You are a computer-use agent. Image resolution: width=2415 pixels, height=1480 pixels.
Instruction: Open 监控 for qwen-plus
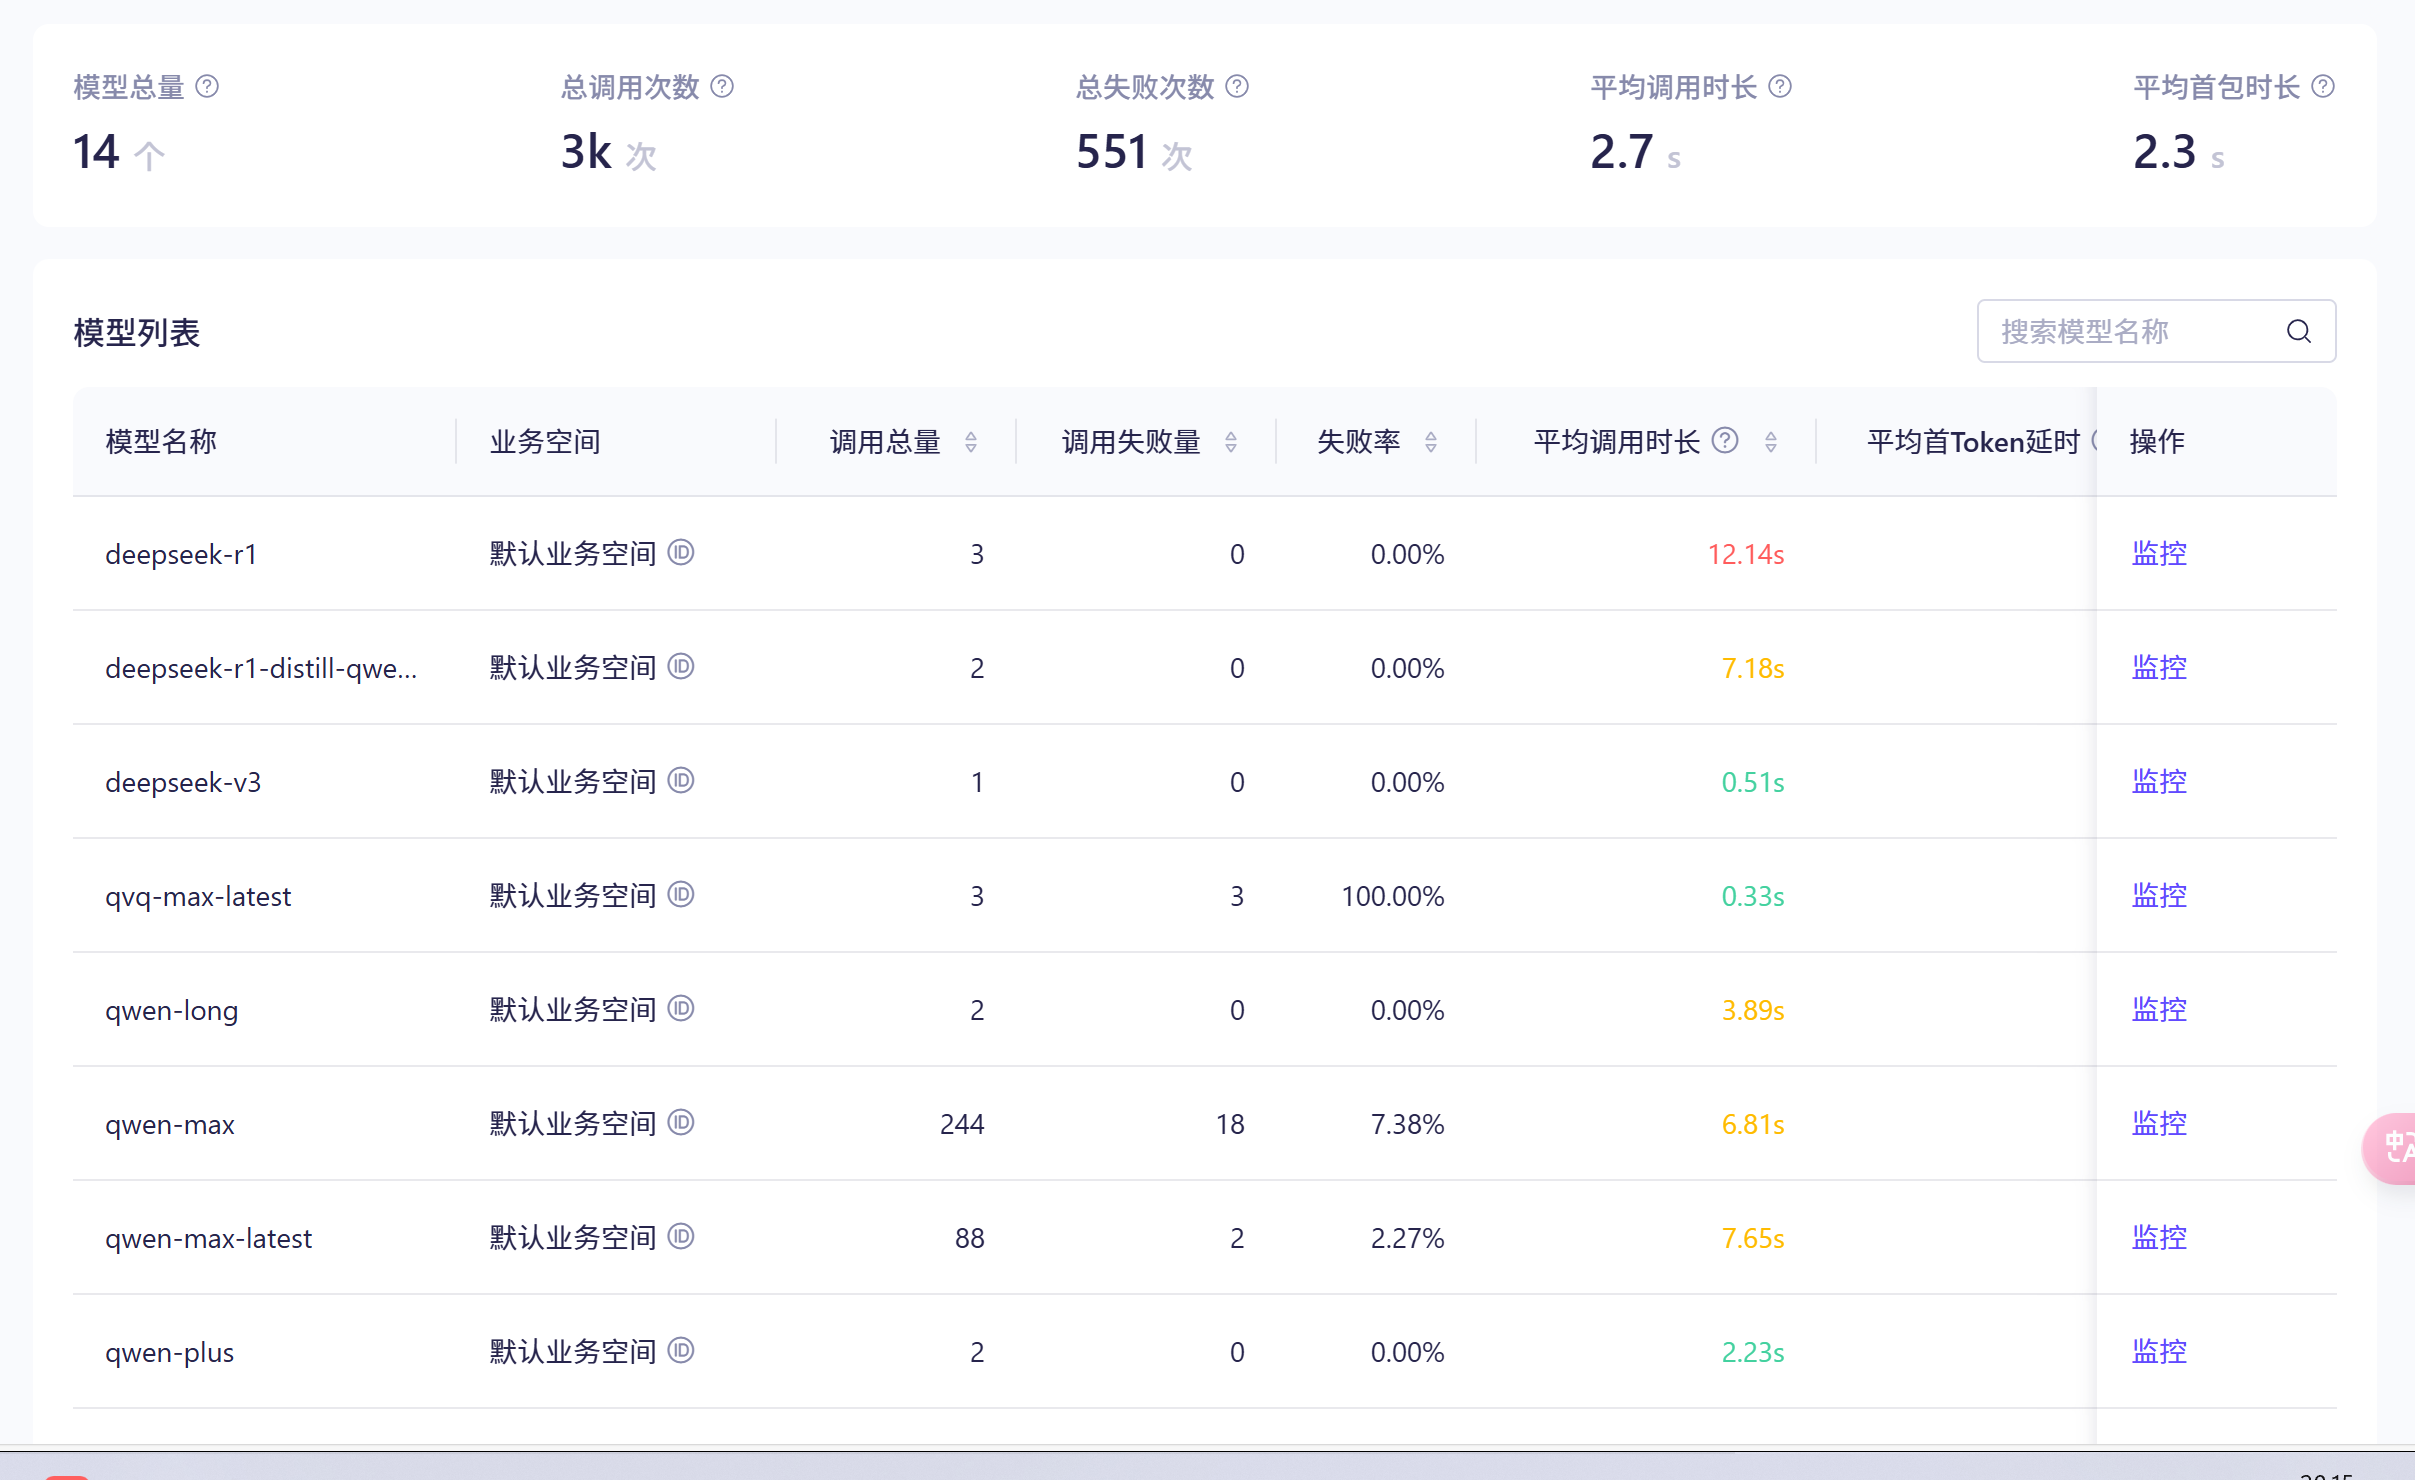pyautogui.click(x=2159, y=1351)
